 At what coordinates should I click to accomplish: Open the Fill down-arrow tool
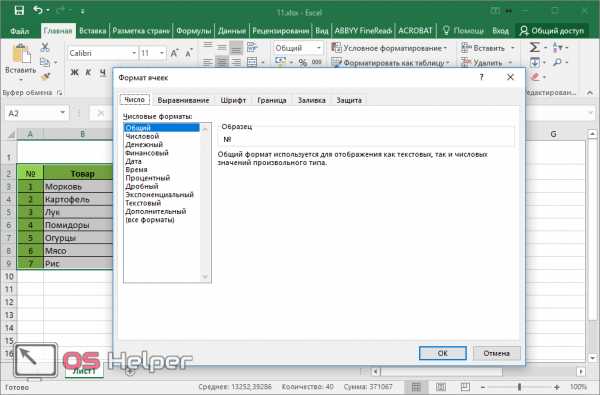(x=535, y=62)
